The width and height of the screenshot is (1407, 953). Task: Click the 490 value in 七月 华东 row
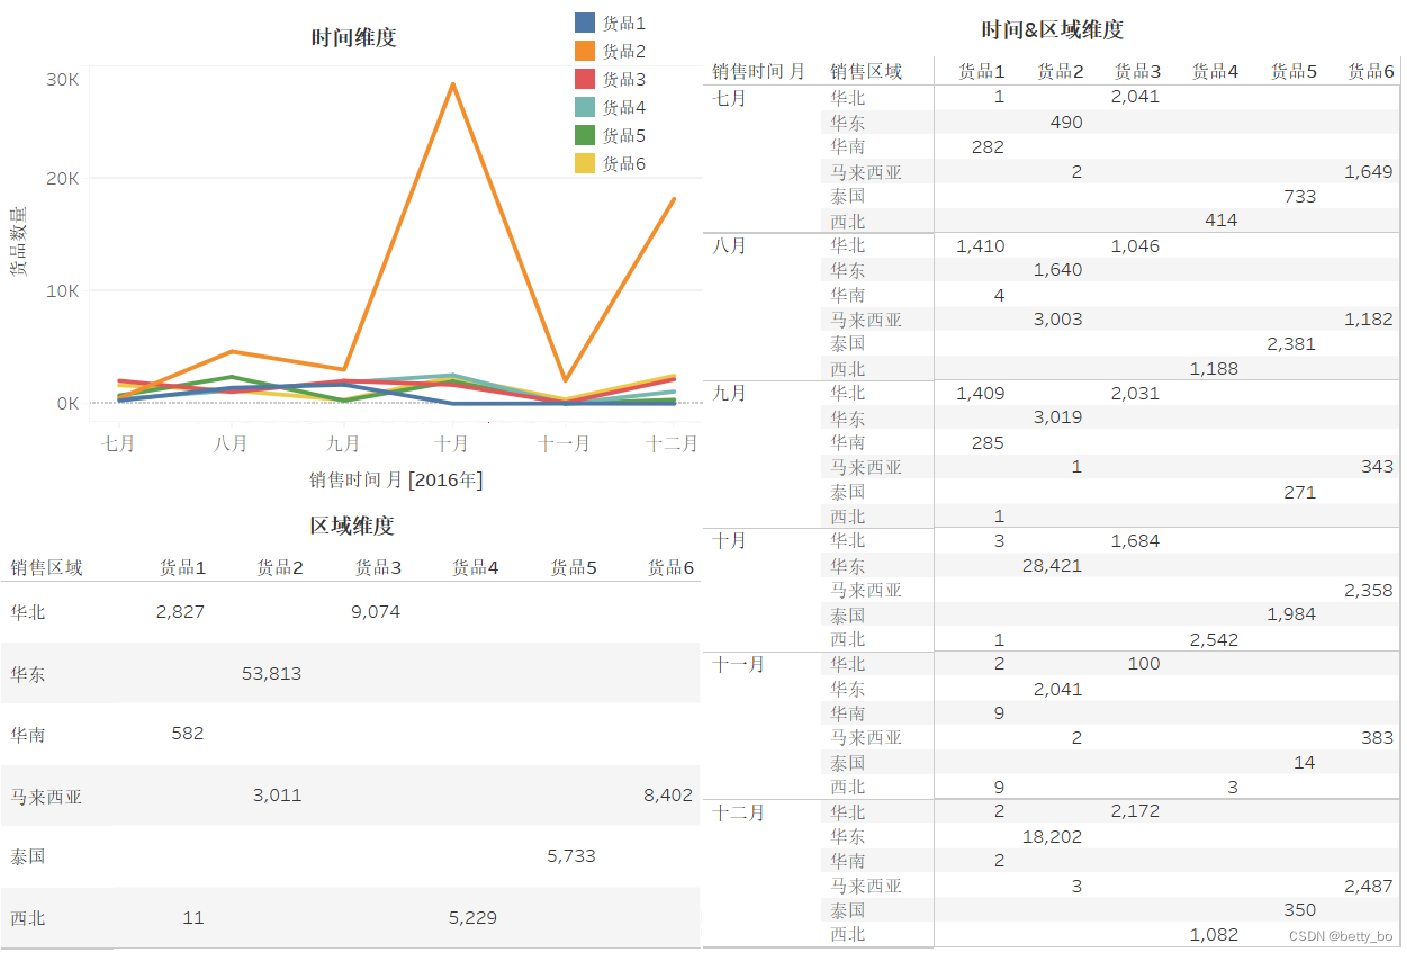coord(1066,122)
